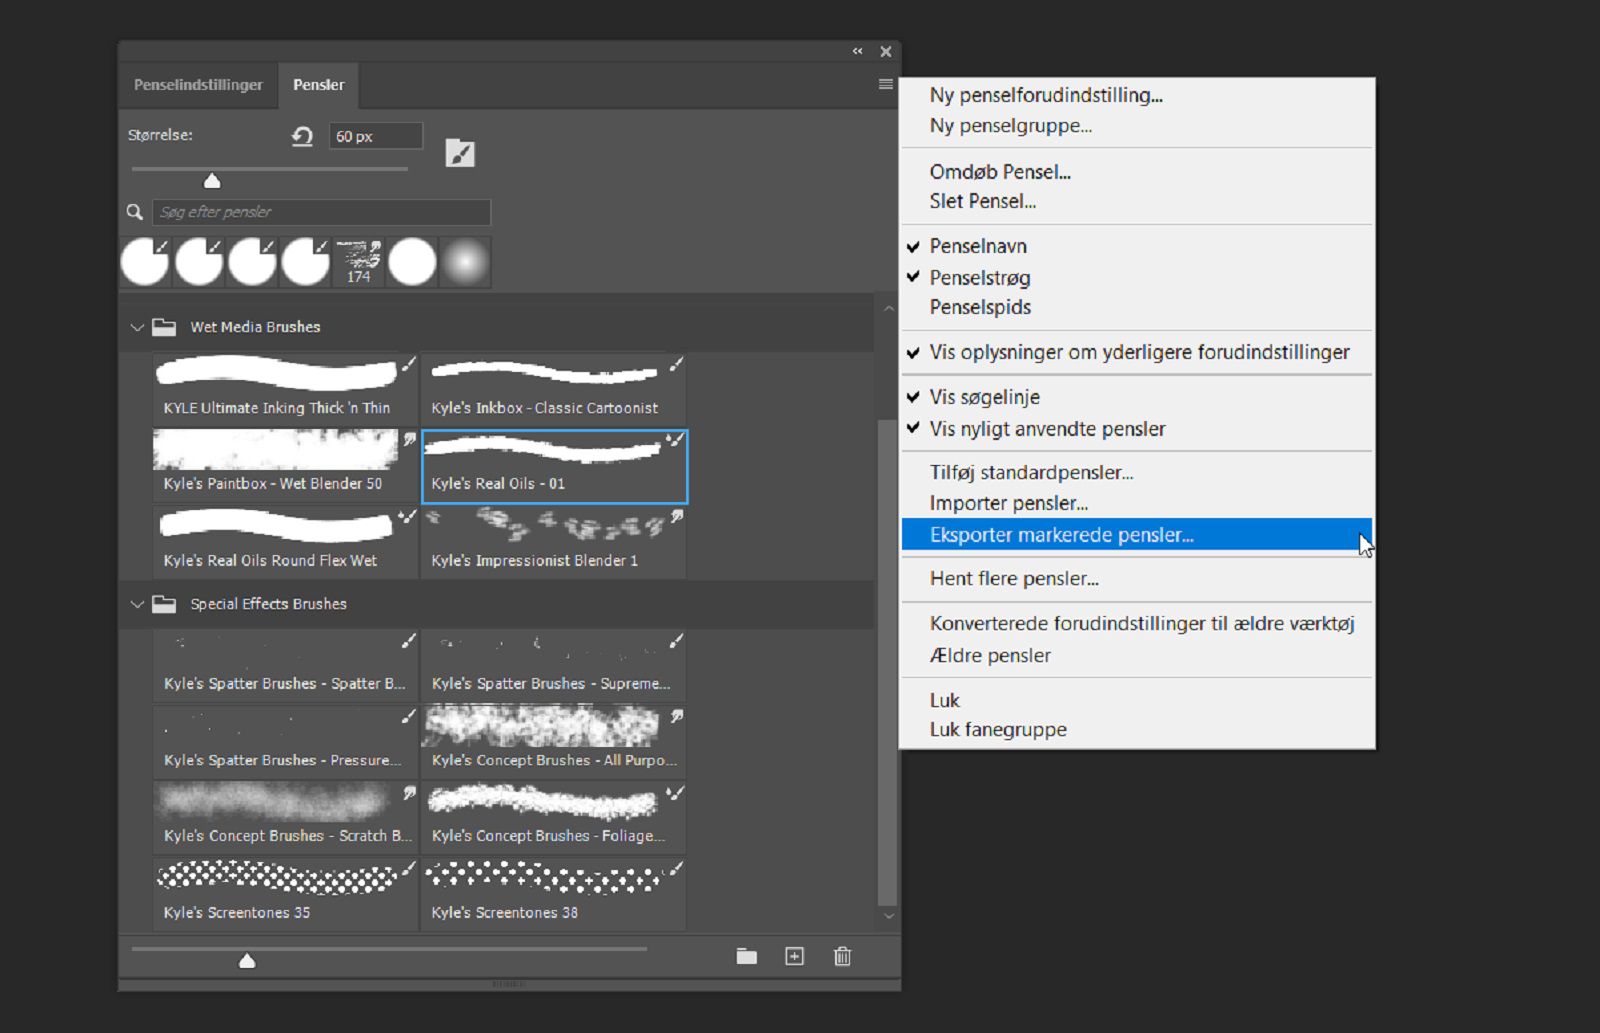Choose Ældre pensler menu entry
1600x1033 pixels.
[x=1137, y=656]
